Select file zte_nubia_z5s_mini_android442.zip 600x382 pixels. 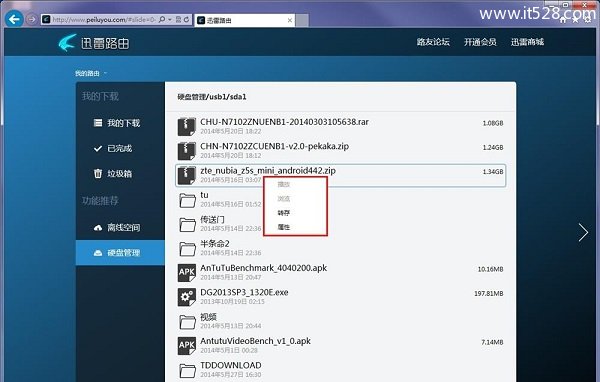point(268,171)
